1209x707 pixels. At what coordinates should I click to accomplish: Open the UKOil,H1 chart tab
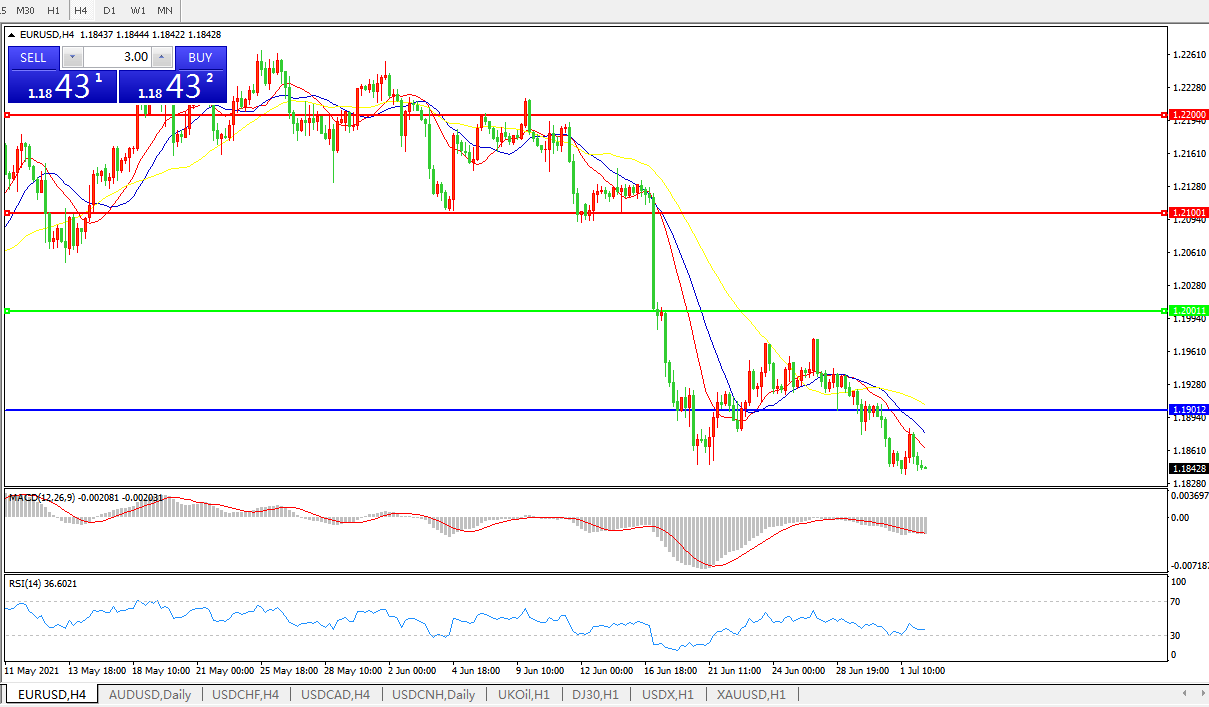coord(523,694)
